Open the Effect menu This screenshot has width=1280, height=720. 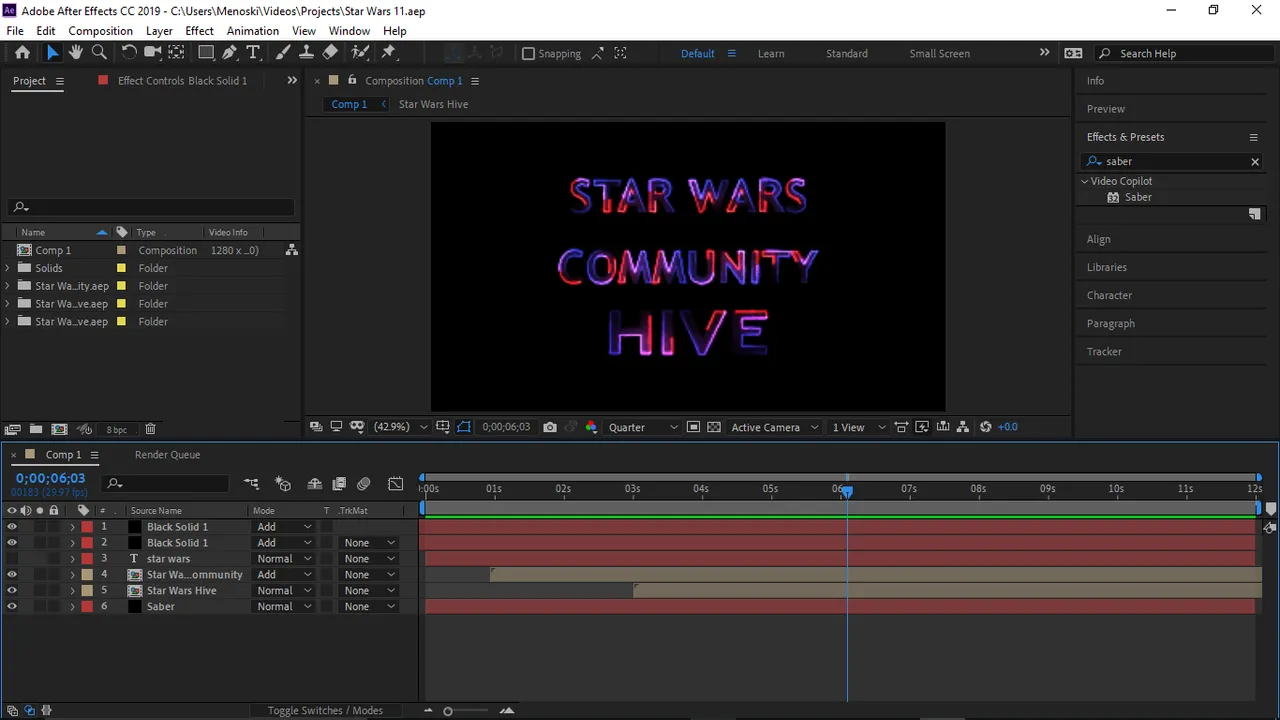[x=200, y=31]
